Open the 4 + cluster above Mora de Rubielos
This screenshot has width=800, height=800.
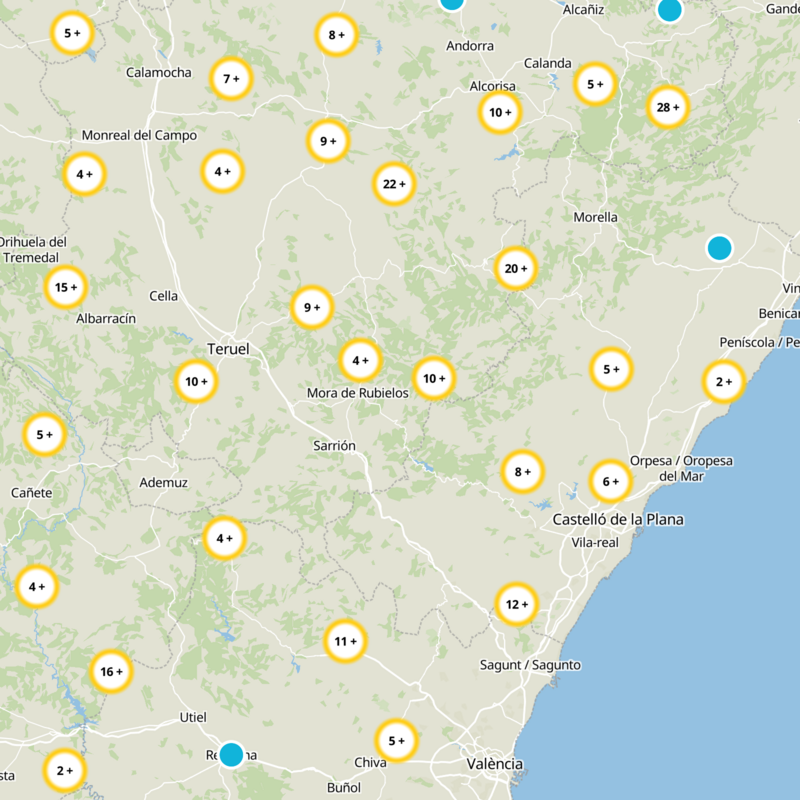pyautogui.click(x=360, y=360)
